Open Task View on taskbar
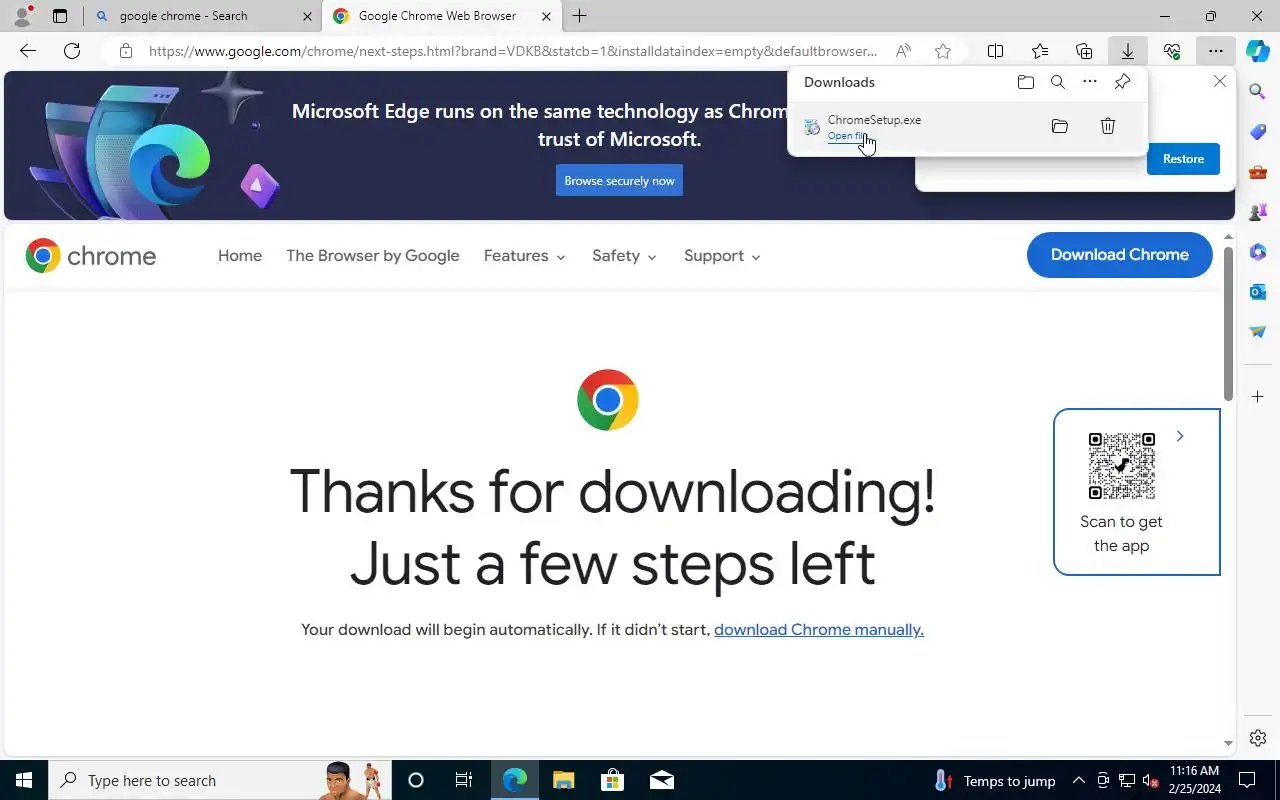This screenshot has width=1280, height=800. pyautogui.click(x=464, y=780)
